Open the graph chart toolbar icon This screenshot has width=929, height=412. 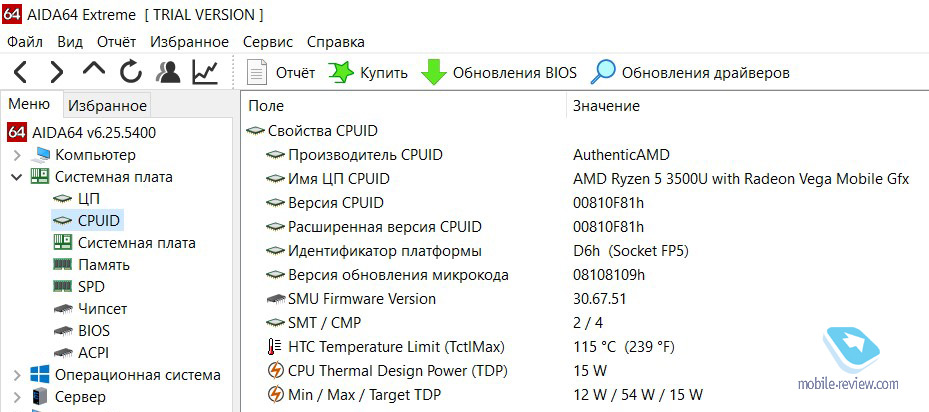coord(205,72)
